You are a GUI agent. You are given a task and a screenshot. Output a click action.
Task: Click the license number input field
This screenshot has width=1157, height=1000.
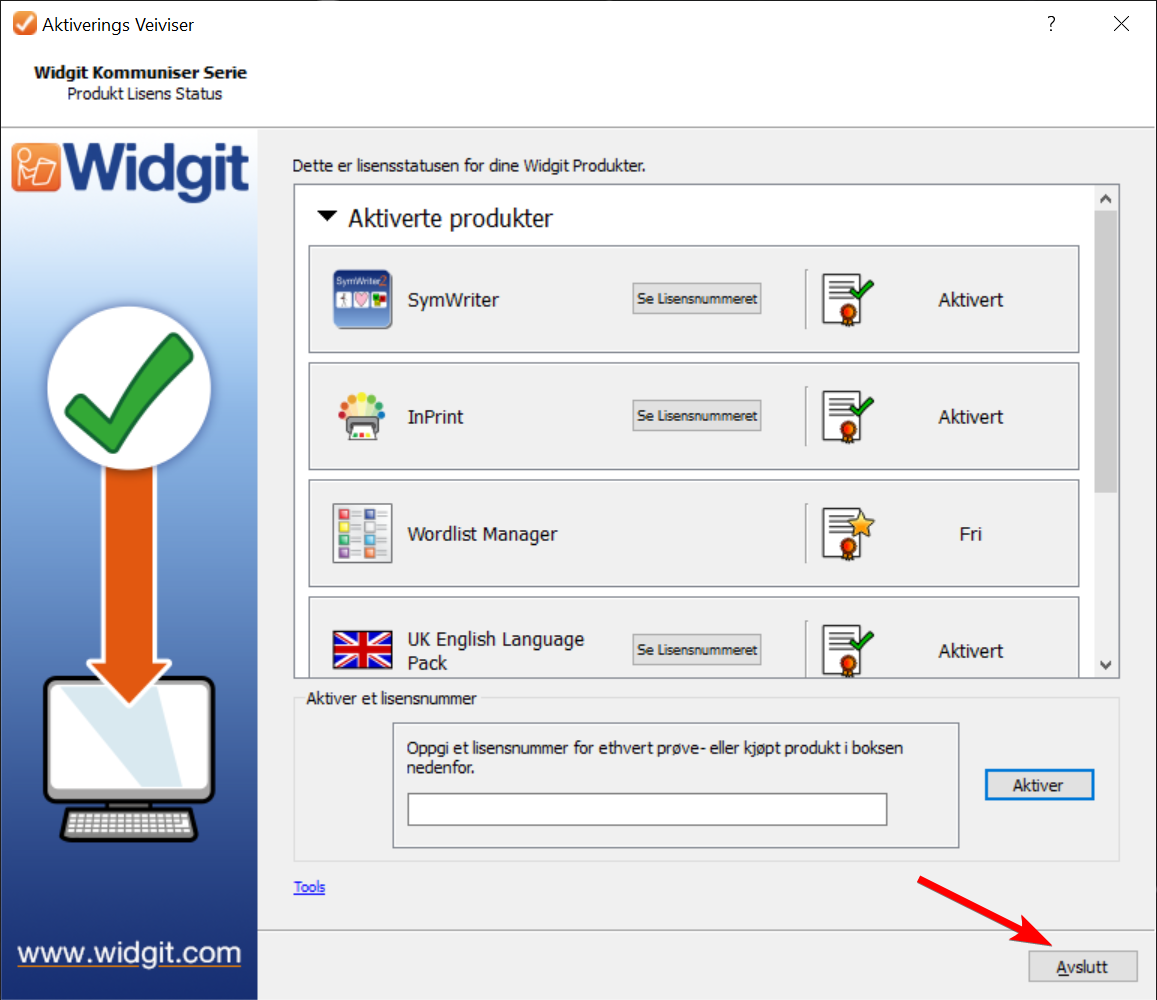pyautogui.click(x=647, y=810)
